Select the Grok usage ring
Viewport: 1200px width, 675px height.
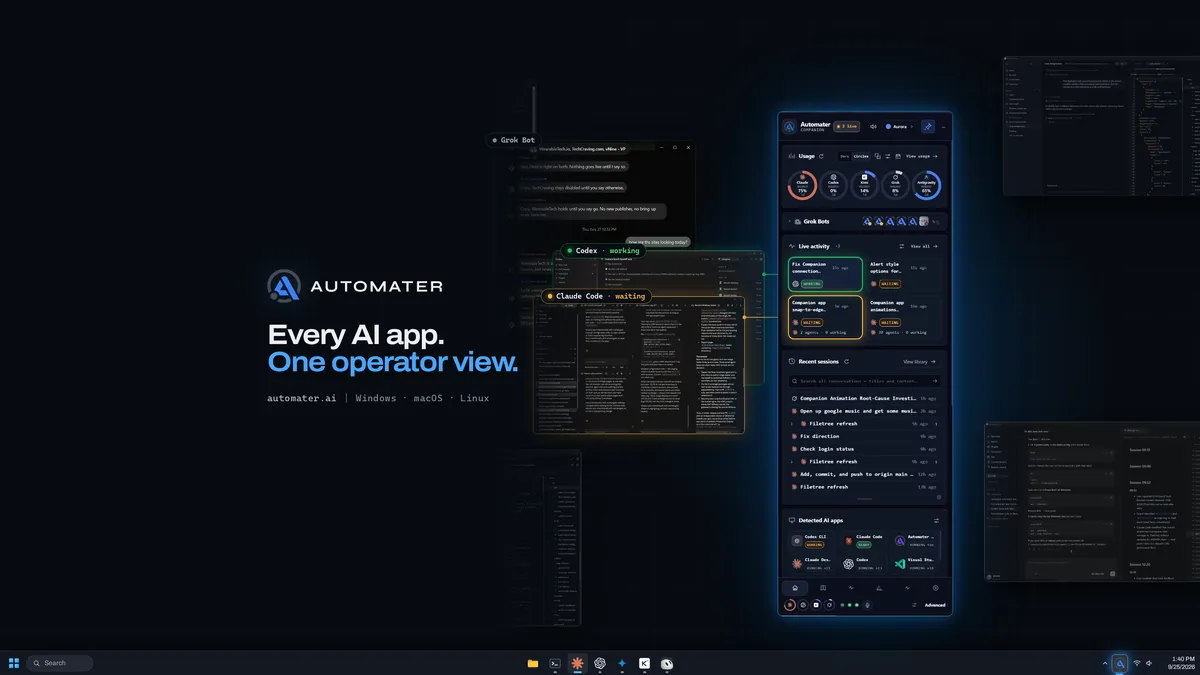click(x=895, y=185)
